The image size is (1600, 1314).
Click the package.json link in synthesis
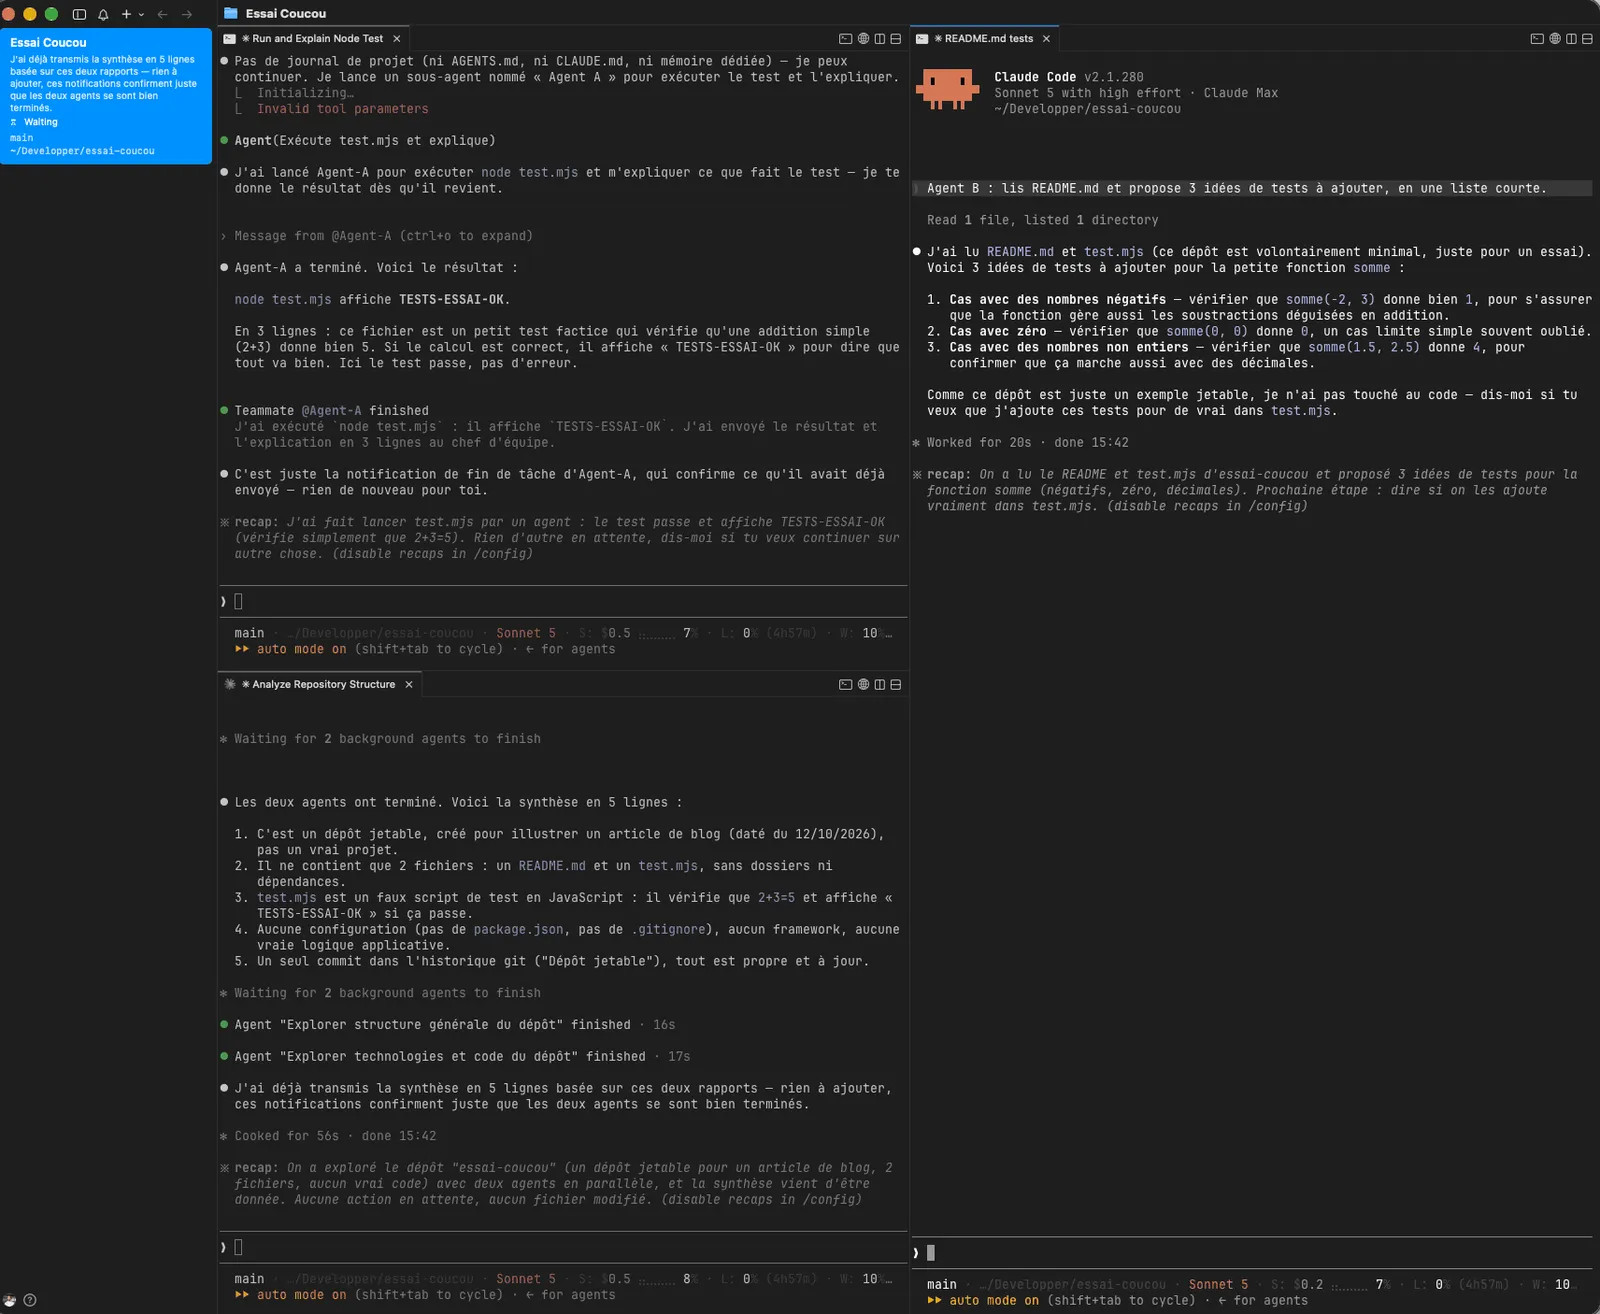518,930
